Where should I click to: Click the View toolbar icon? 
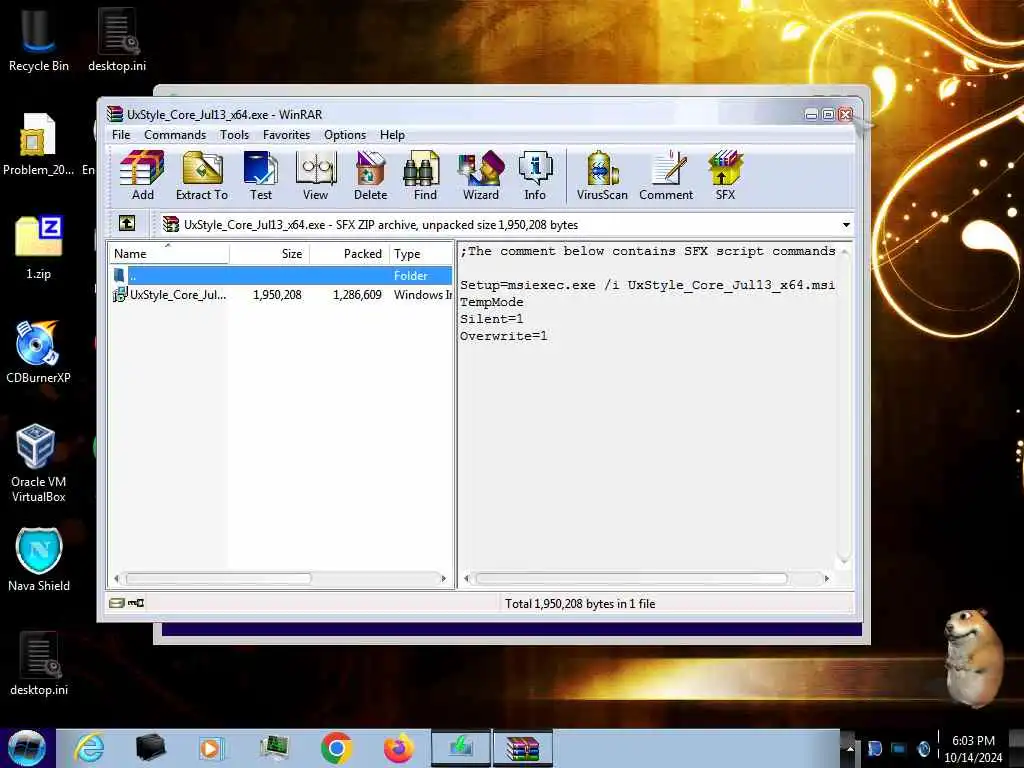coord(315,175)
